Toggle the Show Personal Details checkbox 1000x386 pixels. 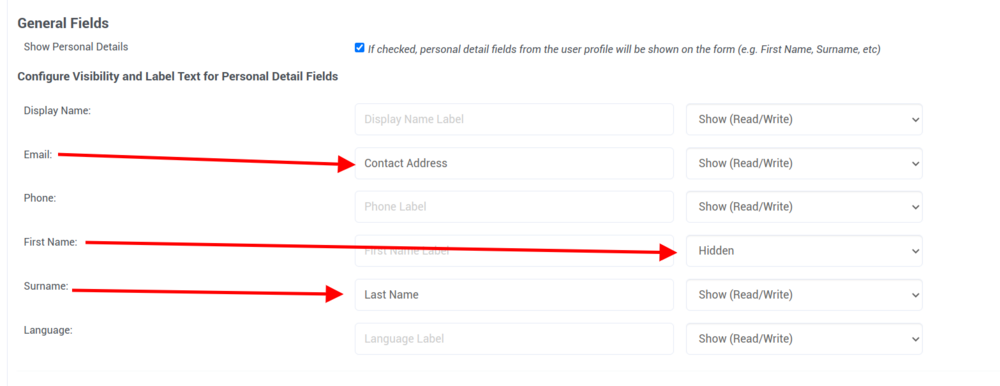click(360, 48)
